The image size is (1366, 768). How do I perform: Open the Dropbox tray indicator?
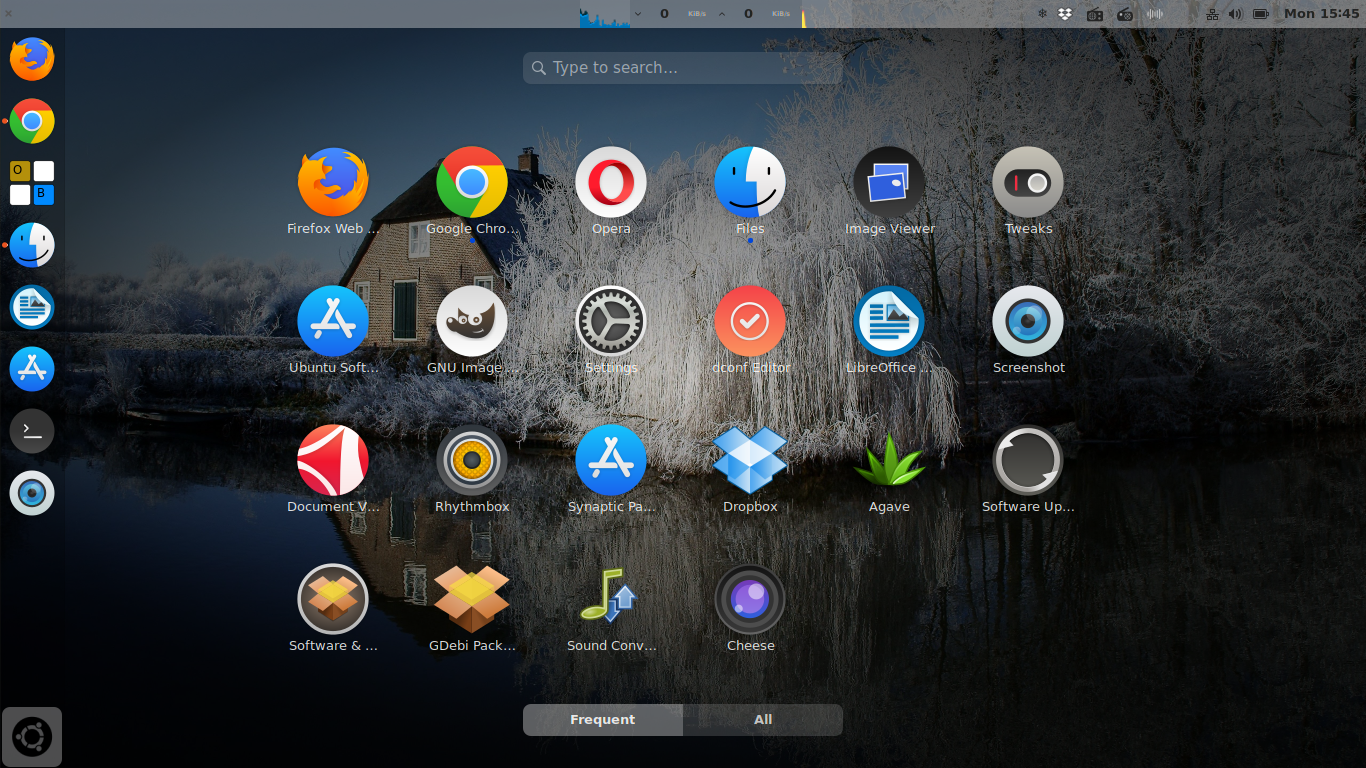(1065, 14)
